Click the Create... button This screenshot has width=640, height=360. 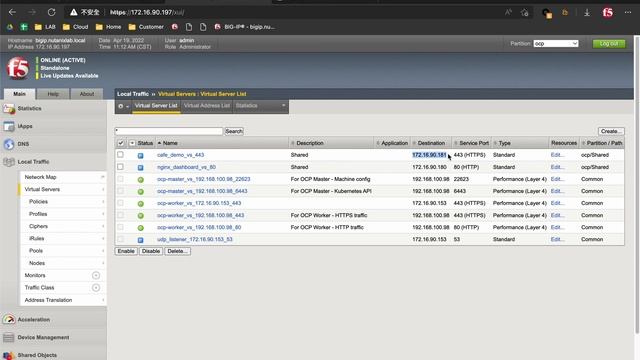pyautogui.click(x=611, y=131)
